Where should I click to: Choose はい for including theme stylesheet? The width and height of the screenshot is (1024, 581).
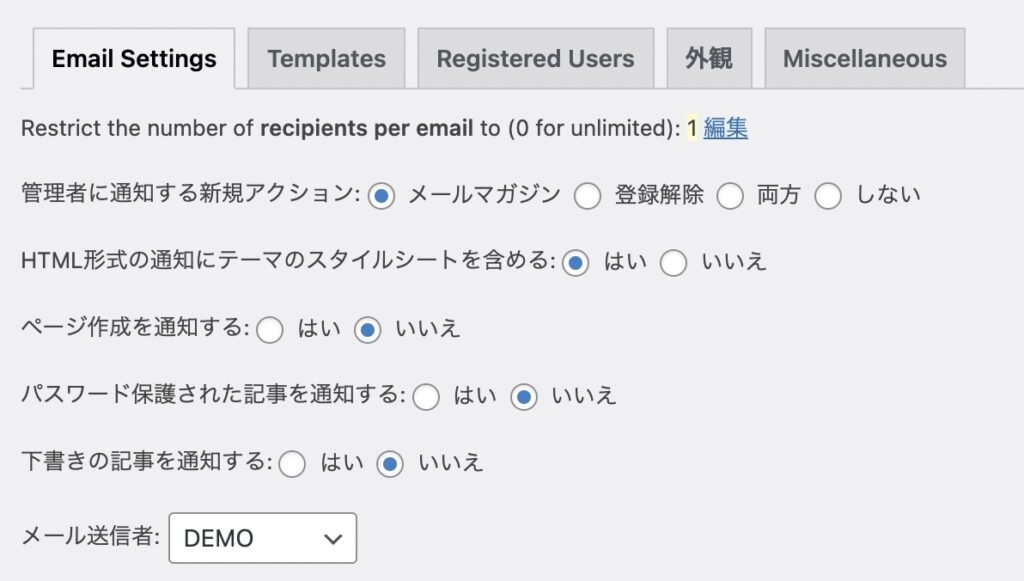pyautogui.click(x=575, y=263)
